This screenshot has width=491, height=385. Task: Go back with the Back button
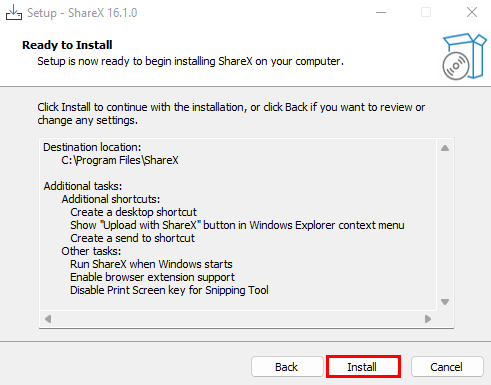(287, 367)
